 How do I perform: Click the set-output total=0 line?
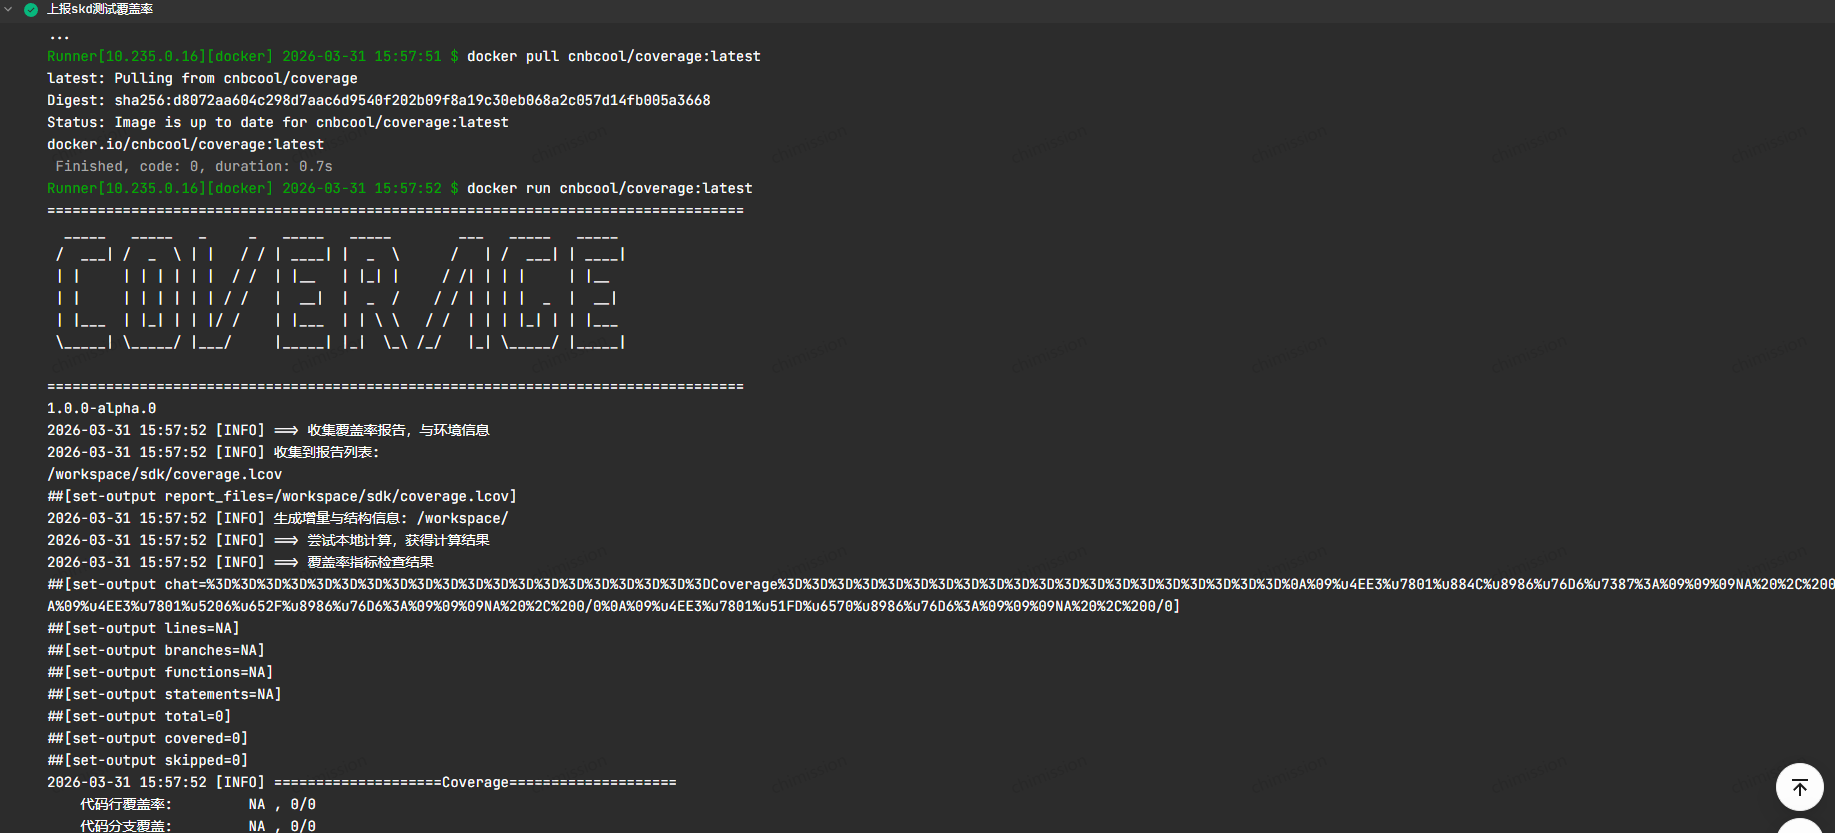(x=139, y=717)
